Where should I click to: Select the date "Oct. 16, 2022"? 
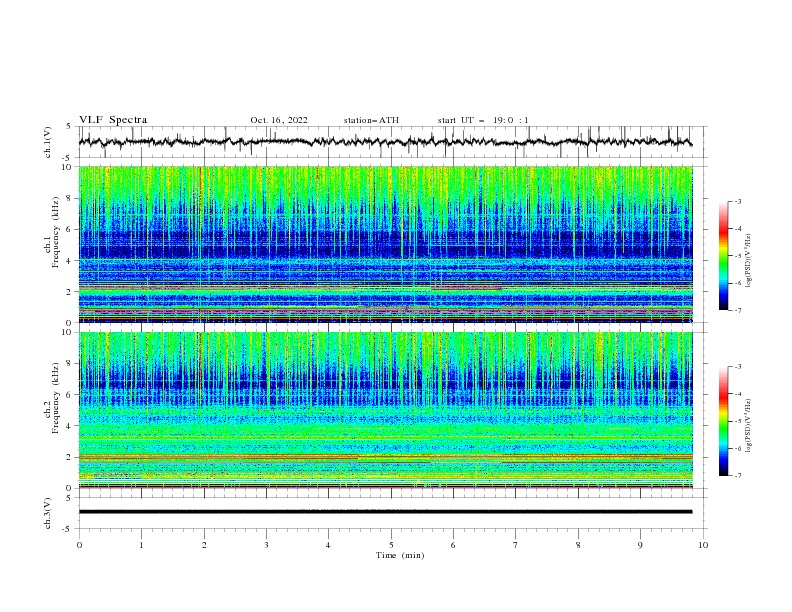coord(279,120)
